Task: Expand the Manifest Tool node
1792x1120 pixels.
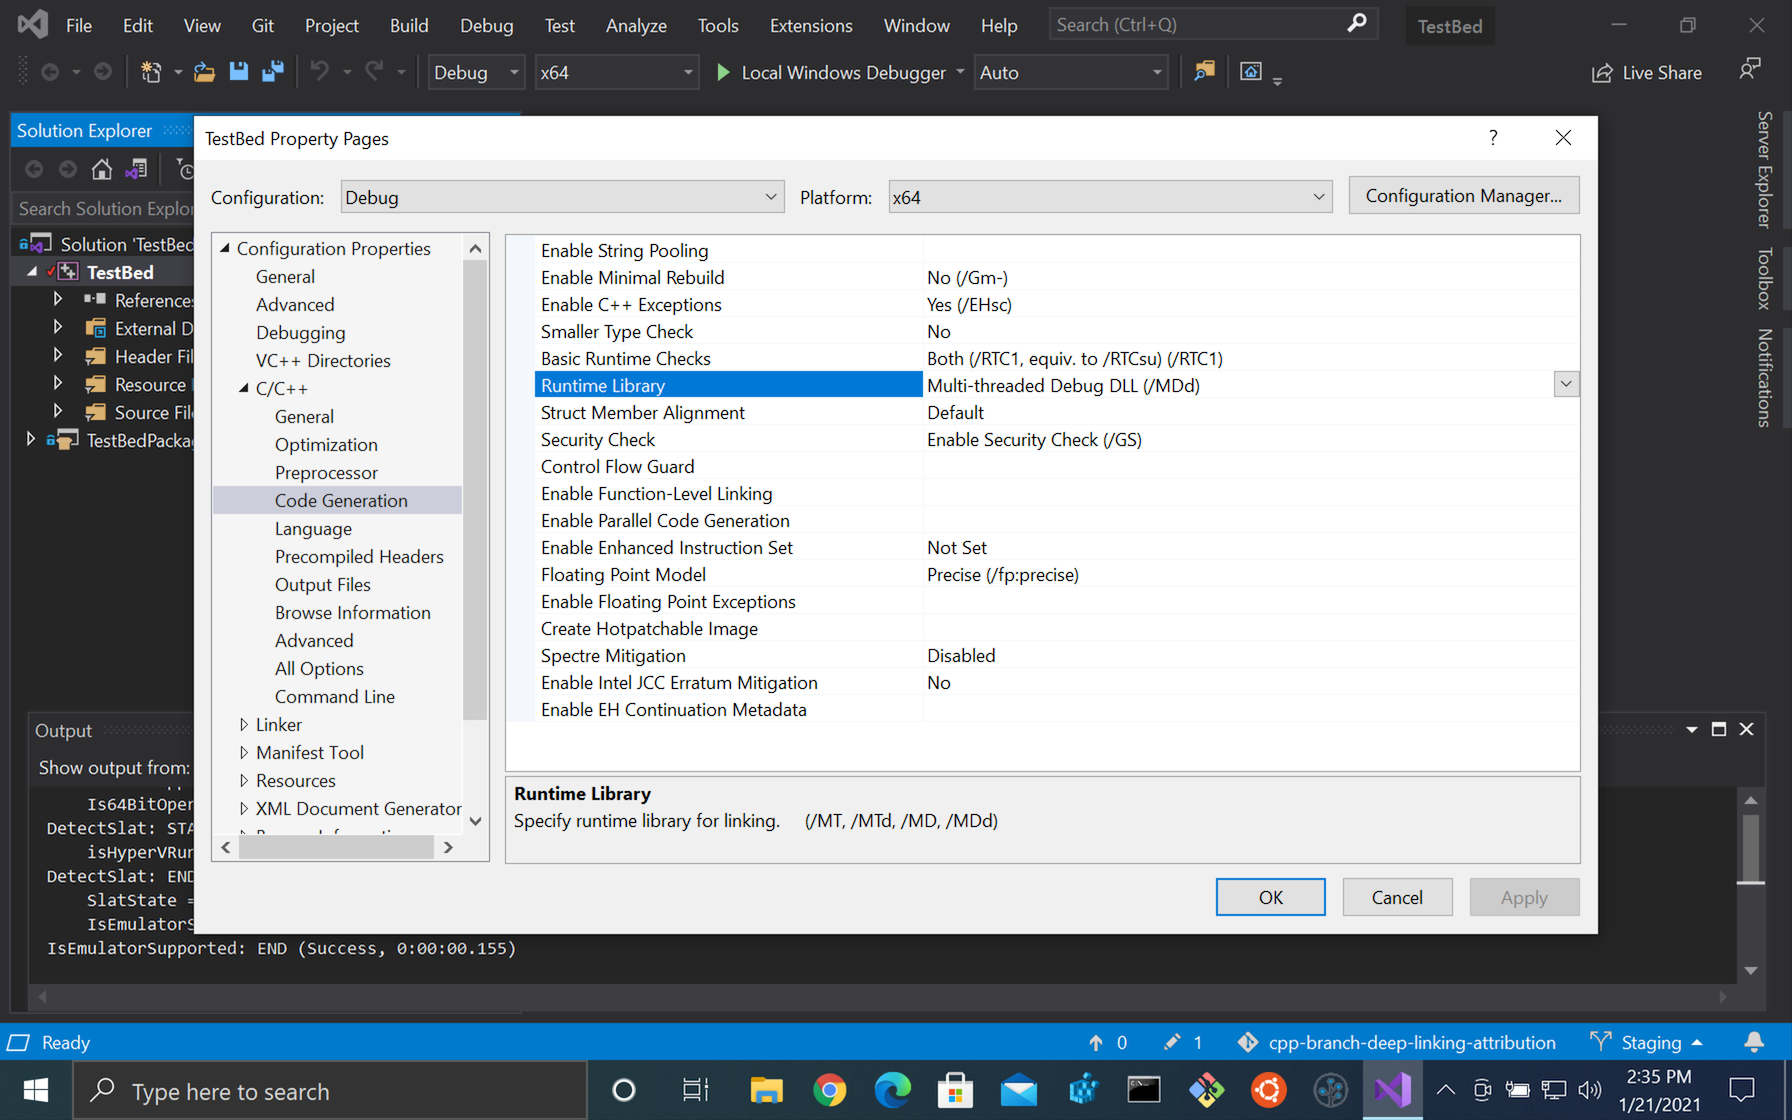Action: click(244, 752)
